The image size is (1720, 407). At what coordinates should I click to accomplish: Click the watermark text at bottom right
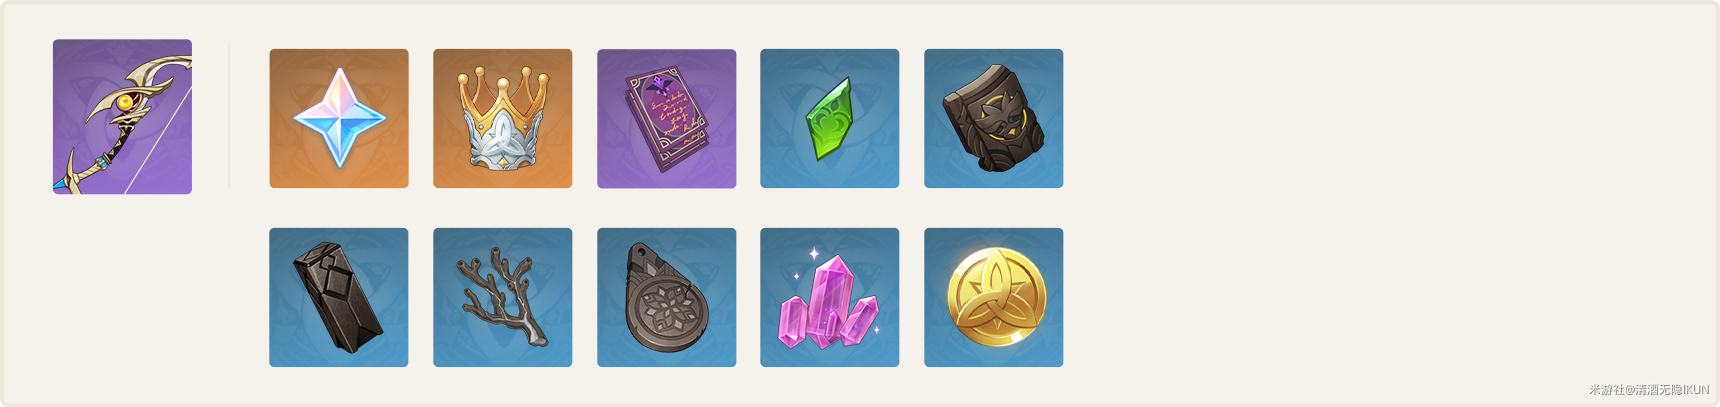(x=1649, y=390)
